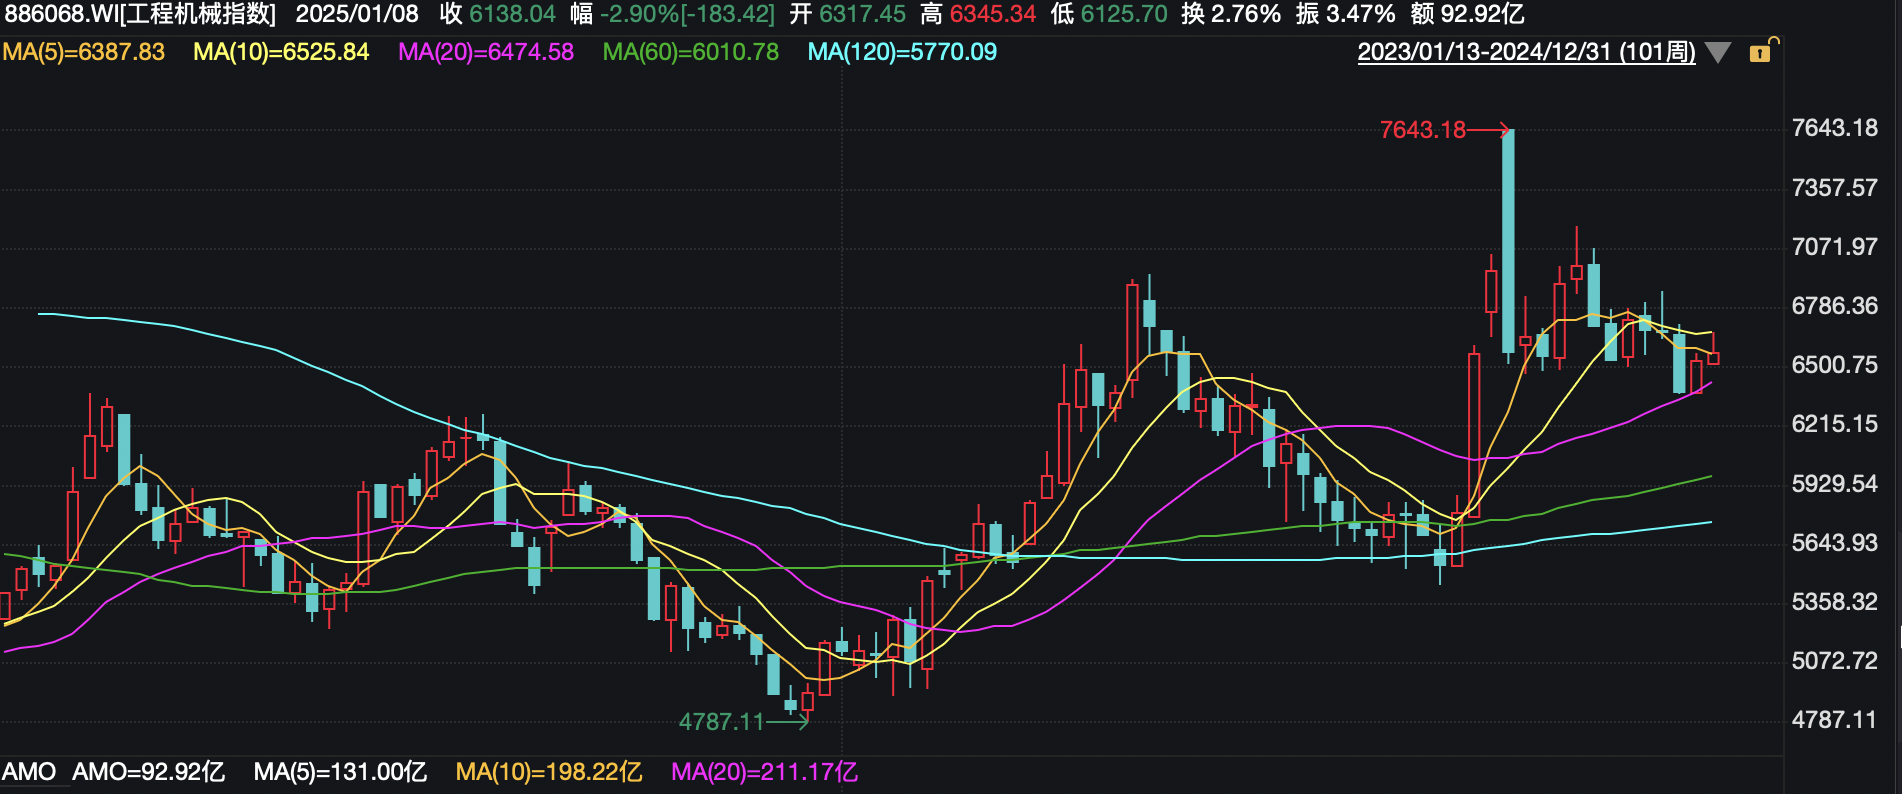1902x794 pixels.
Task: Click the 6786.36 price axis label
Action: [1834, 306]
